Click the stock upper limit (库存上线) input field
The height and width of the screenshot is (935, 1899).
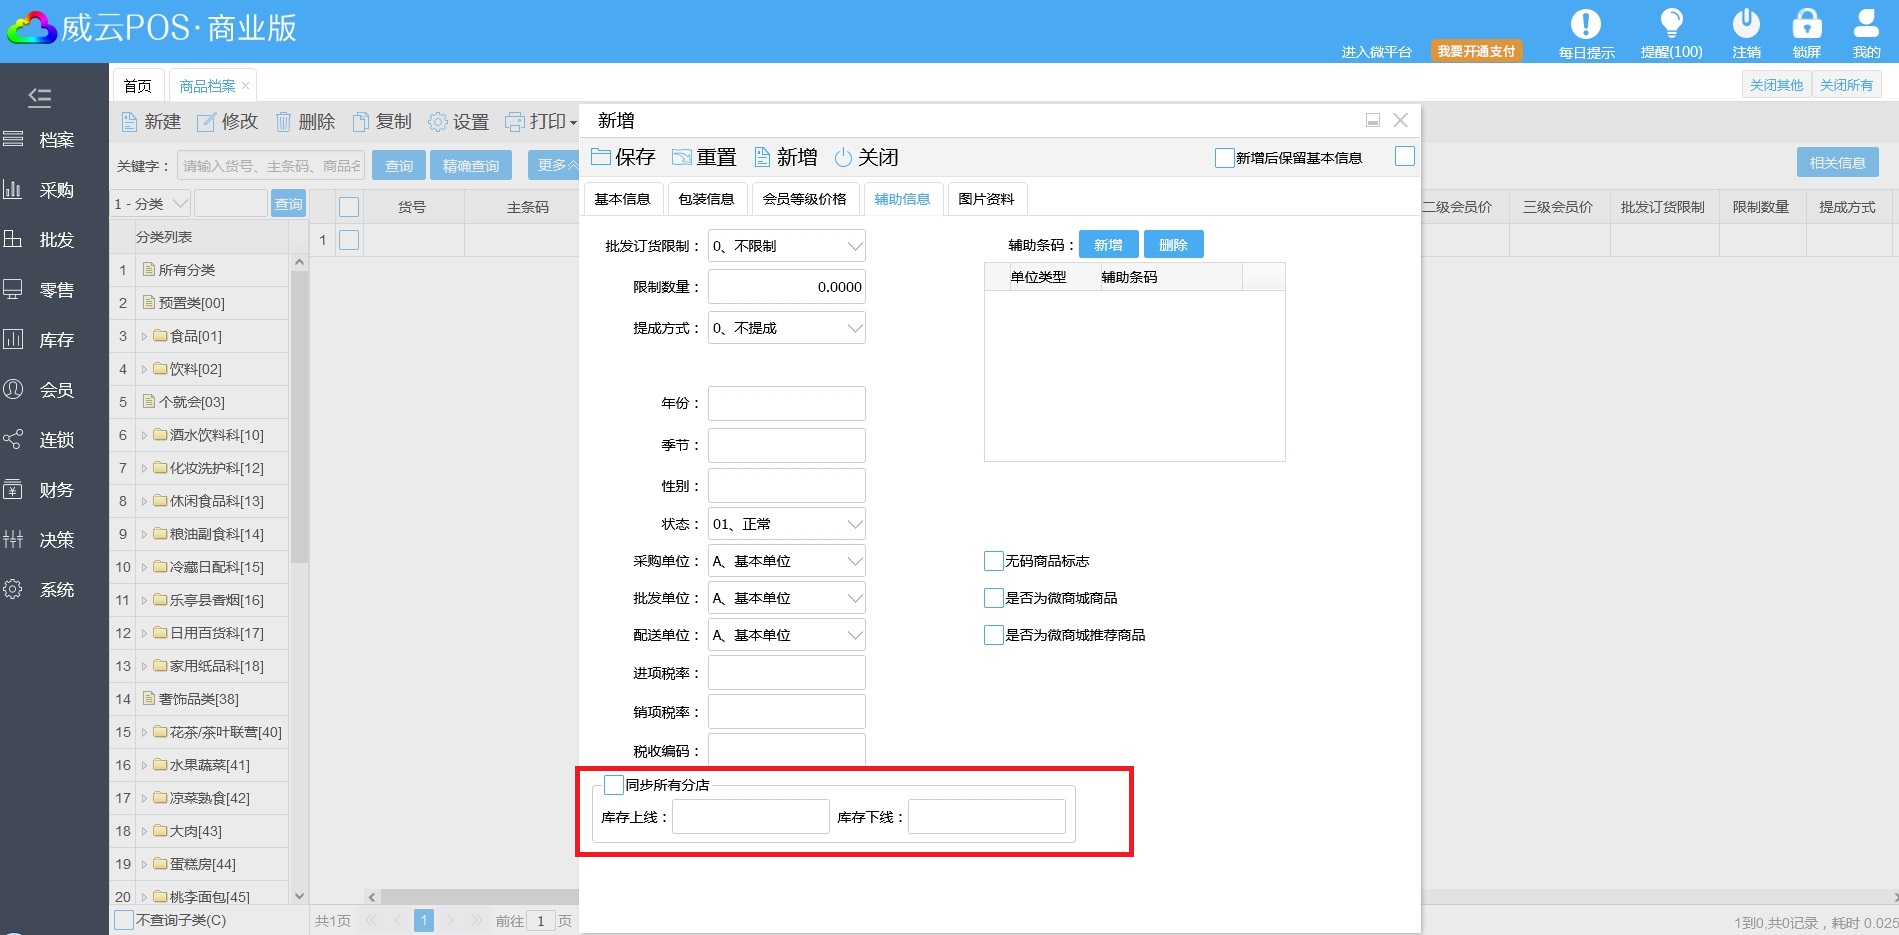750,817
